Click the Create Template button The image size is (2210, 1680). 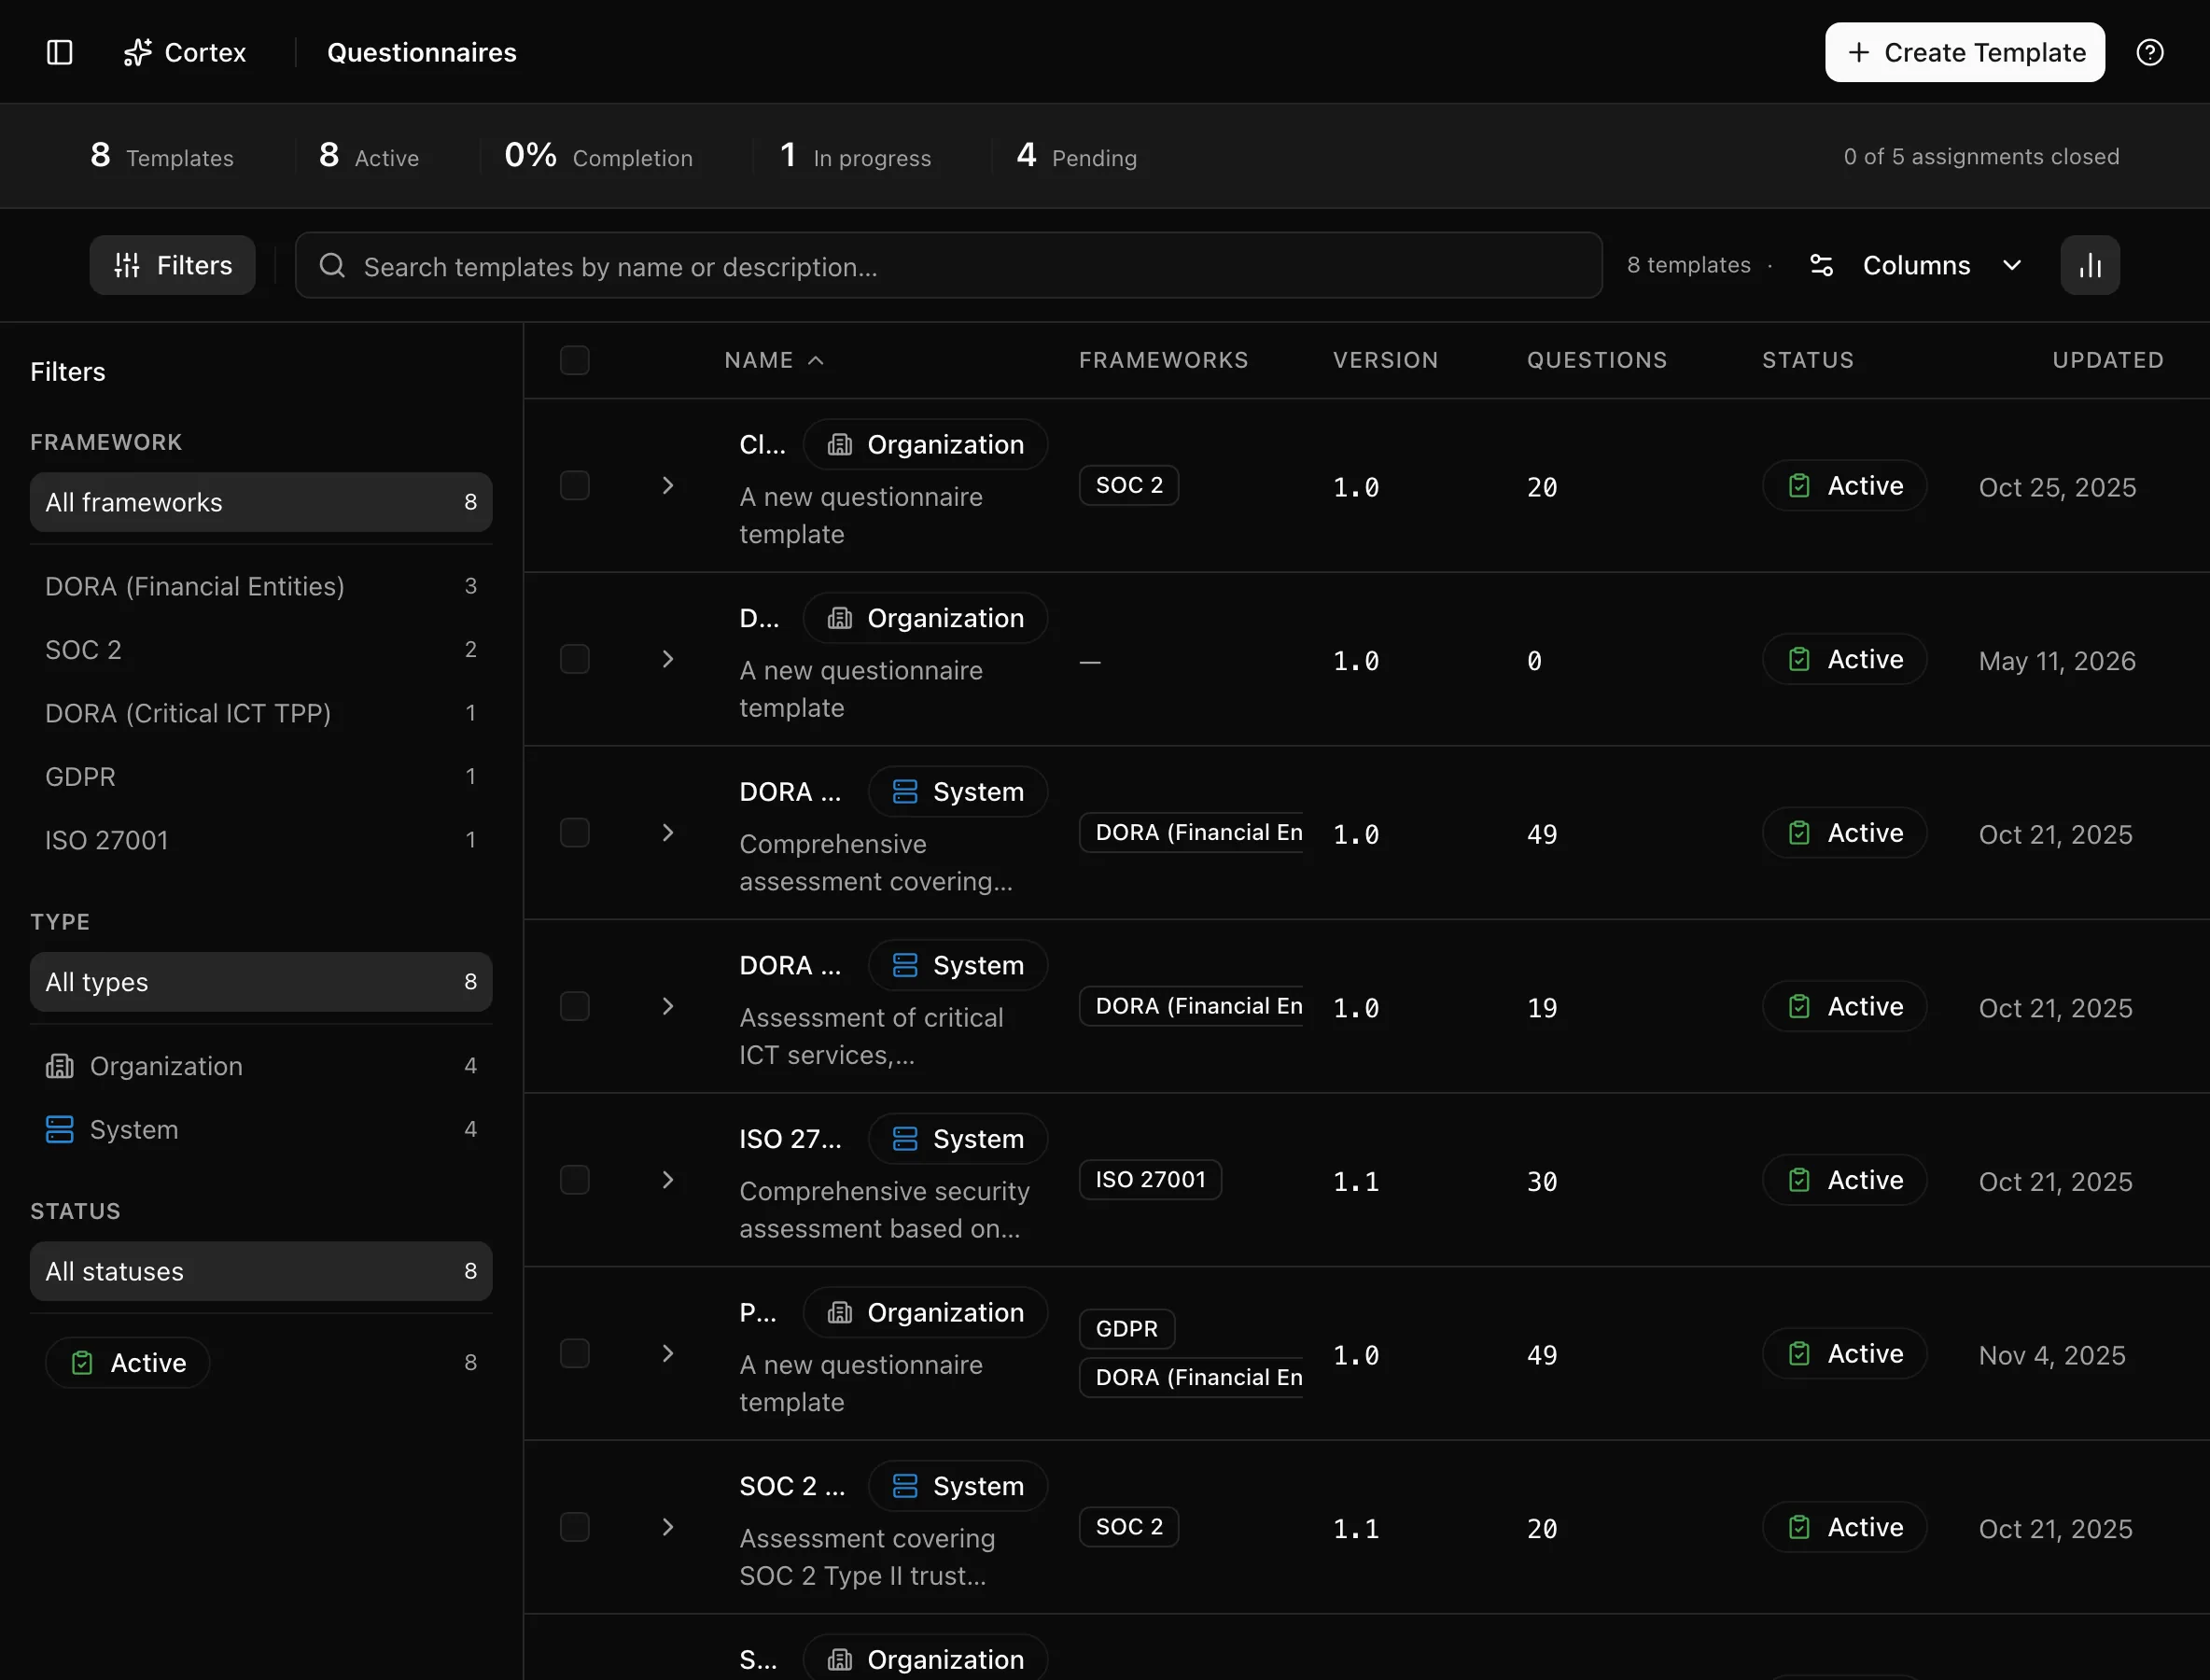tap(1964, 52)
